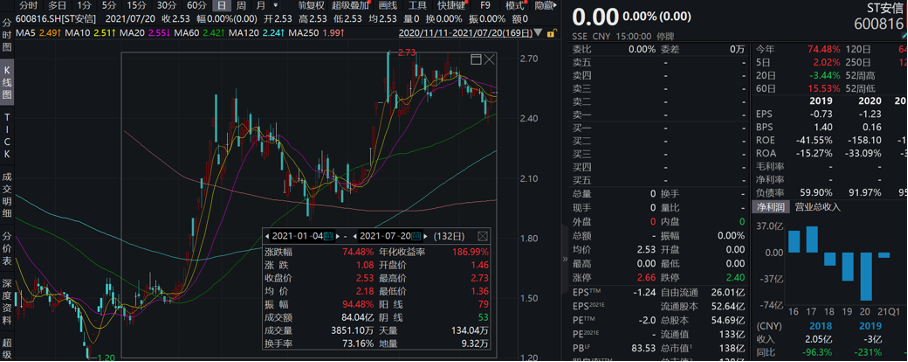This screenshot has width=908, height=362.
Task: Click the 2017 profit bar in chart
Action: [x=812, y=239]
